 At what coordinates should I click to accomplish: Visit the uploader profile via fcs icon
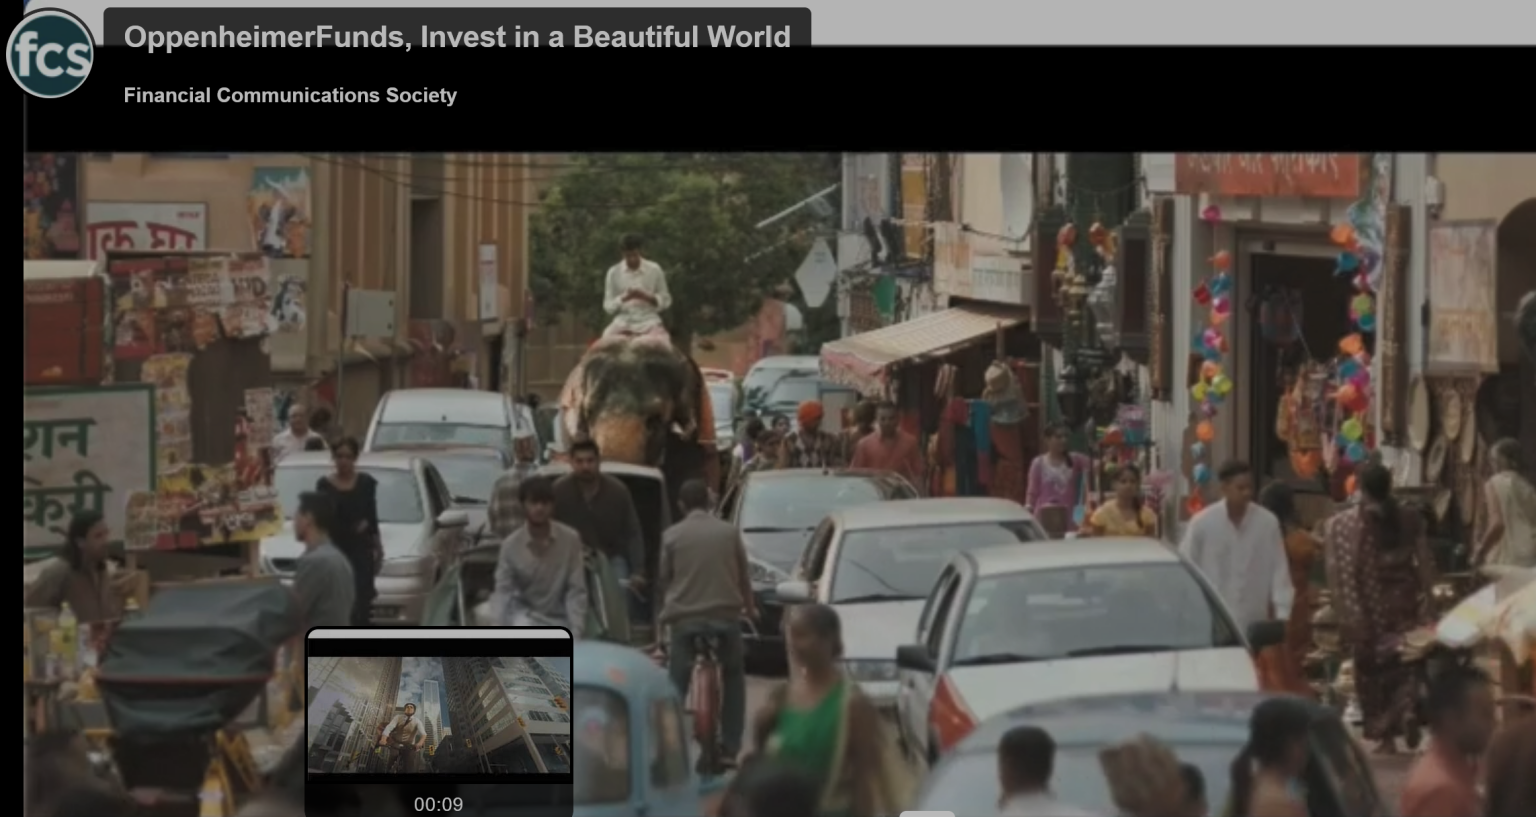[x=50, y=54]
